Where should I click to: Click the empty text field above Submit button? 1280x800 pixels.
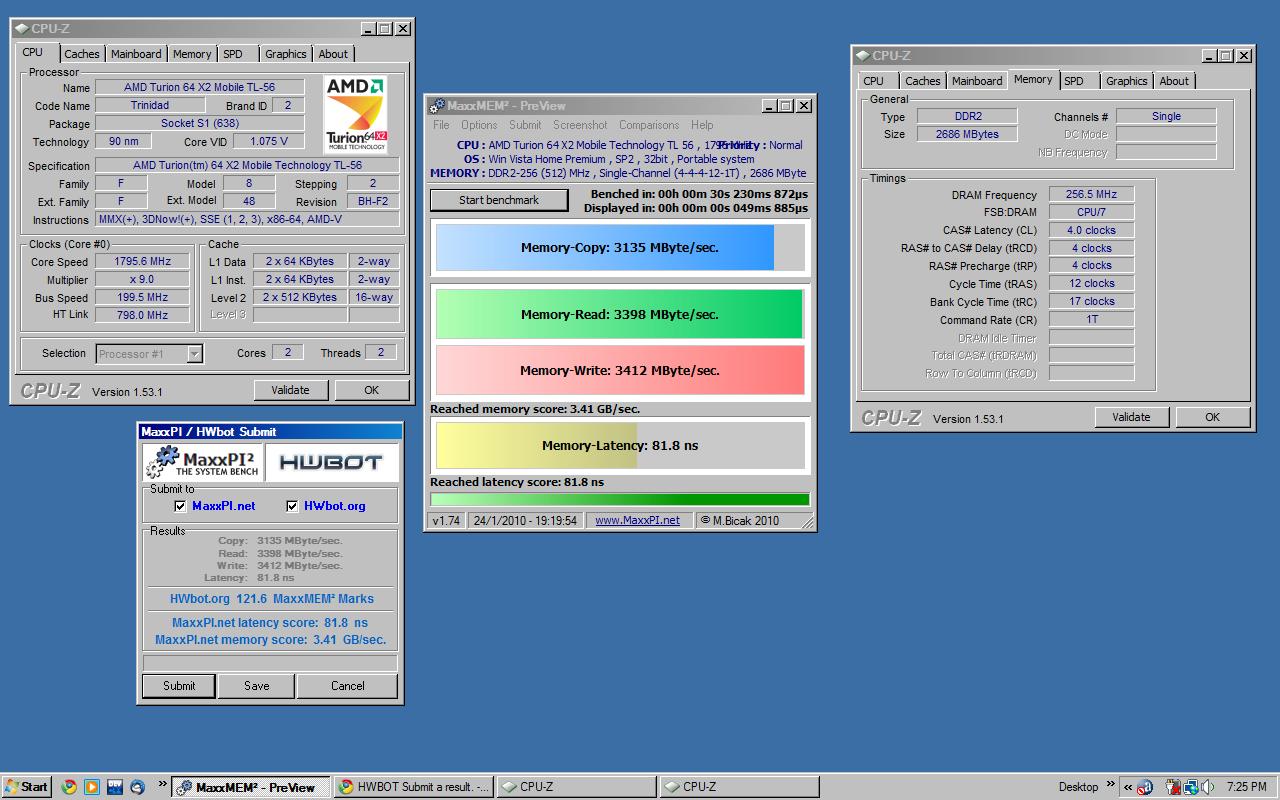270,663
